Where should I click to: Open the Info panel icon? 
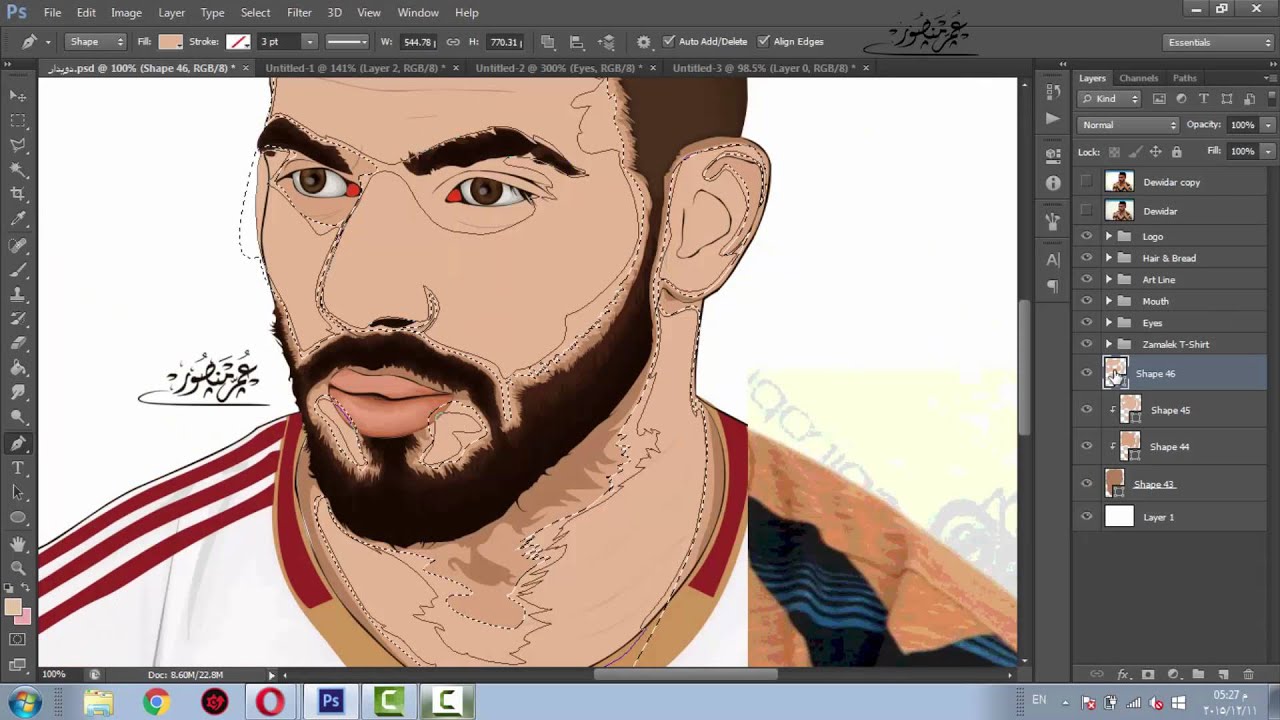click(1052, 183)
